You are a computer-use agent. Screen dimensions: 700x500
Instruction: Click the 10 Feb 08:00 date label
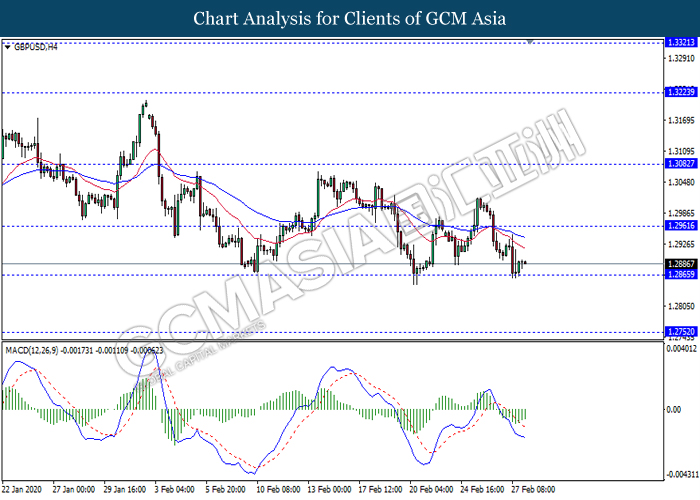point(278,489)
